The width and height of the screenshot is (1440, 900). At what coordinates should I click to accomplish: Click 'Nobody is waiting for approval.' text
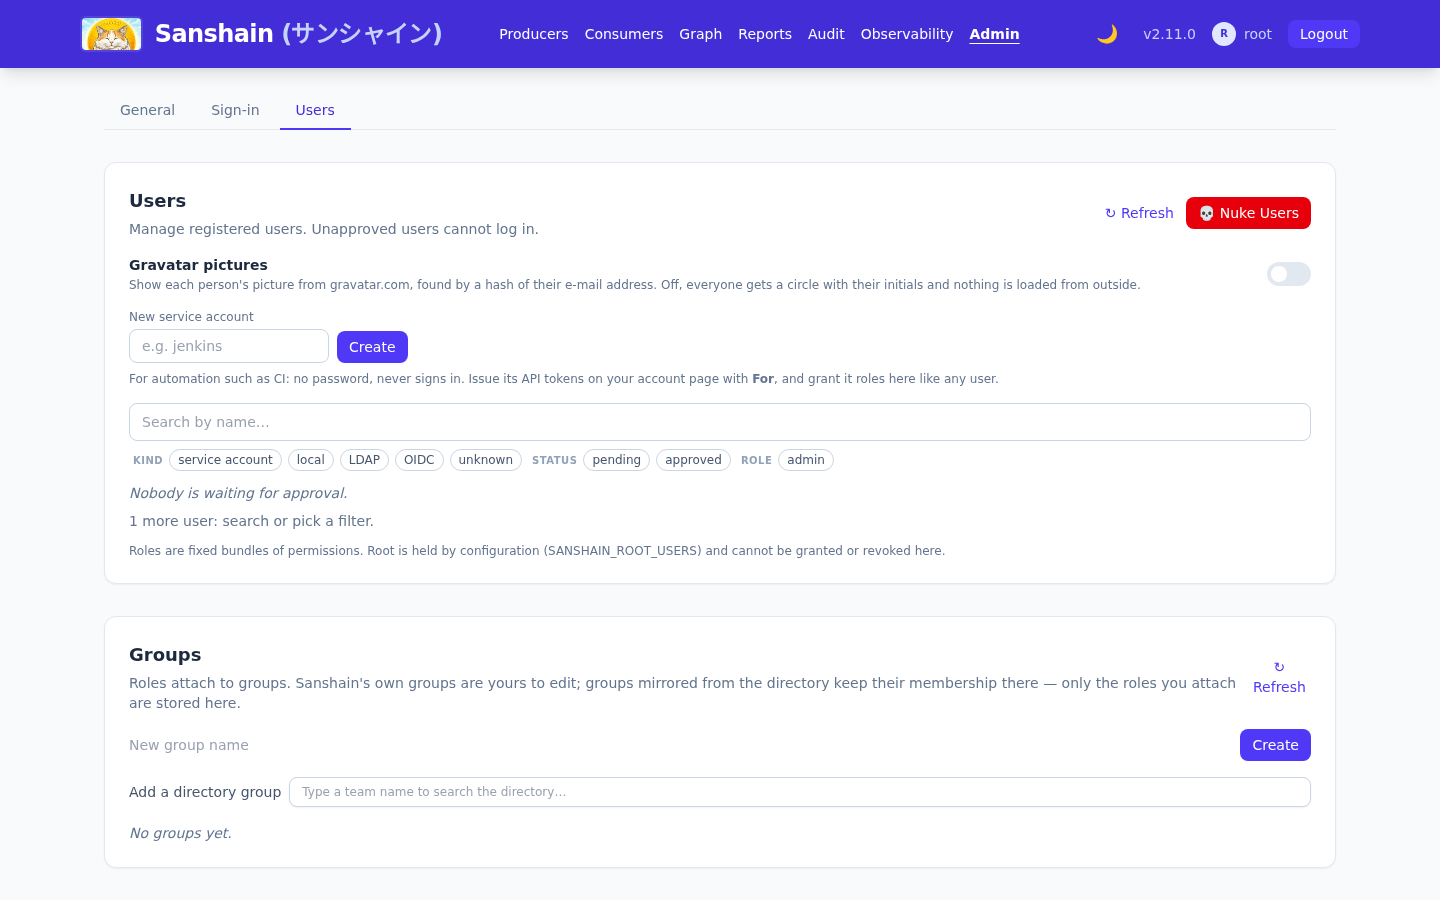[x=239, y=493]
